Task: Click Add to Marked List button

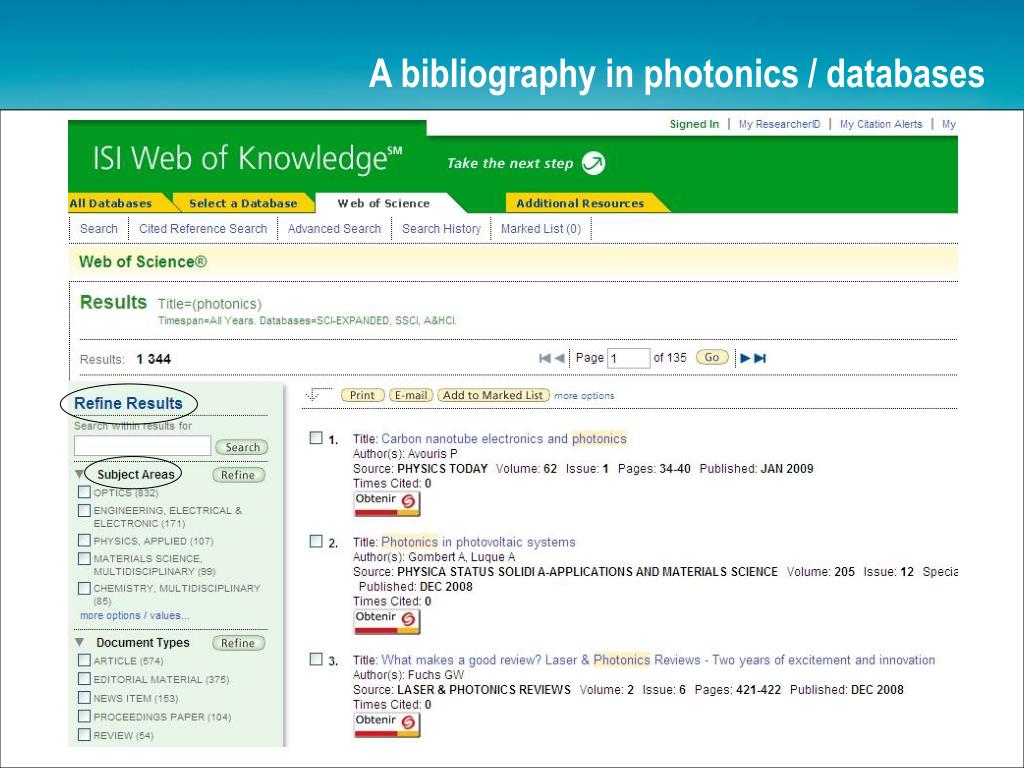Action: pyautogui.click(x=493, y=395)
